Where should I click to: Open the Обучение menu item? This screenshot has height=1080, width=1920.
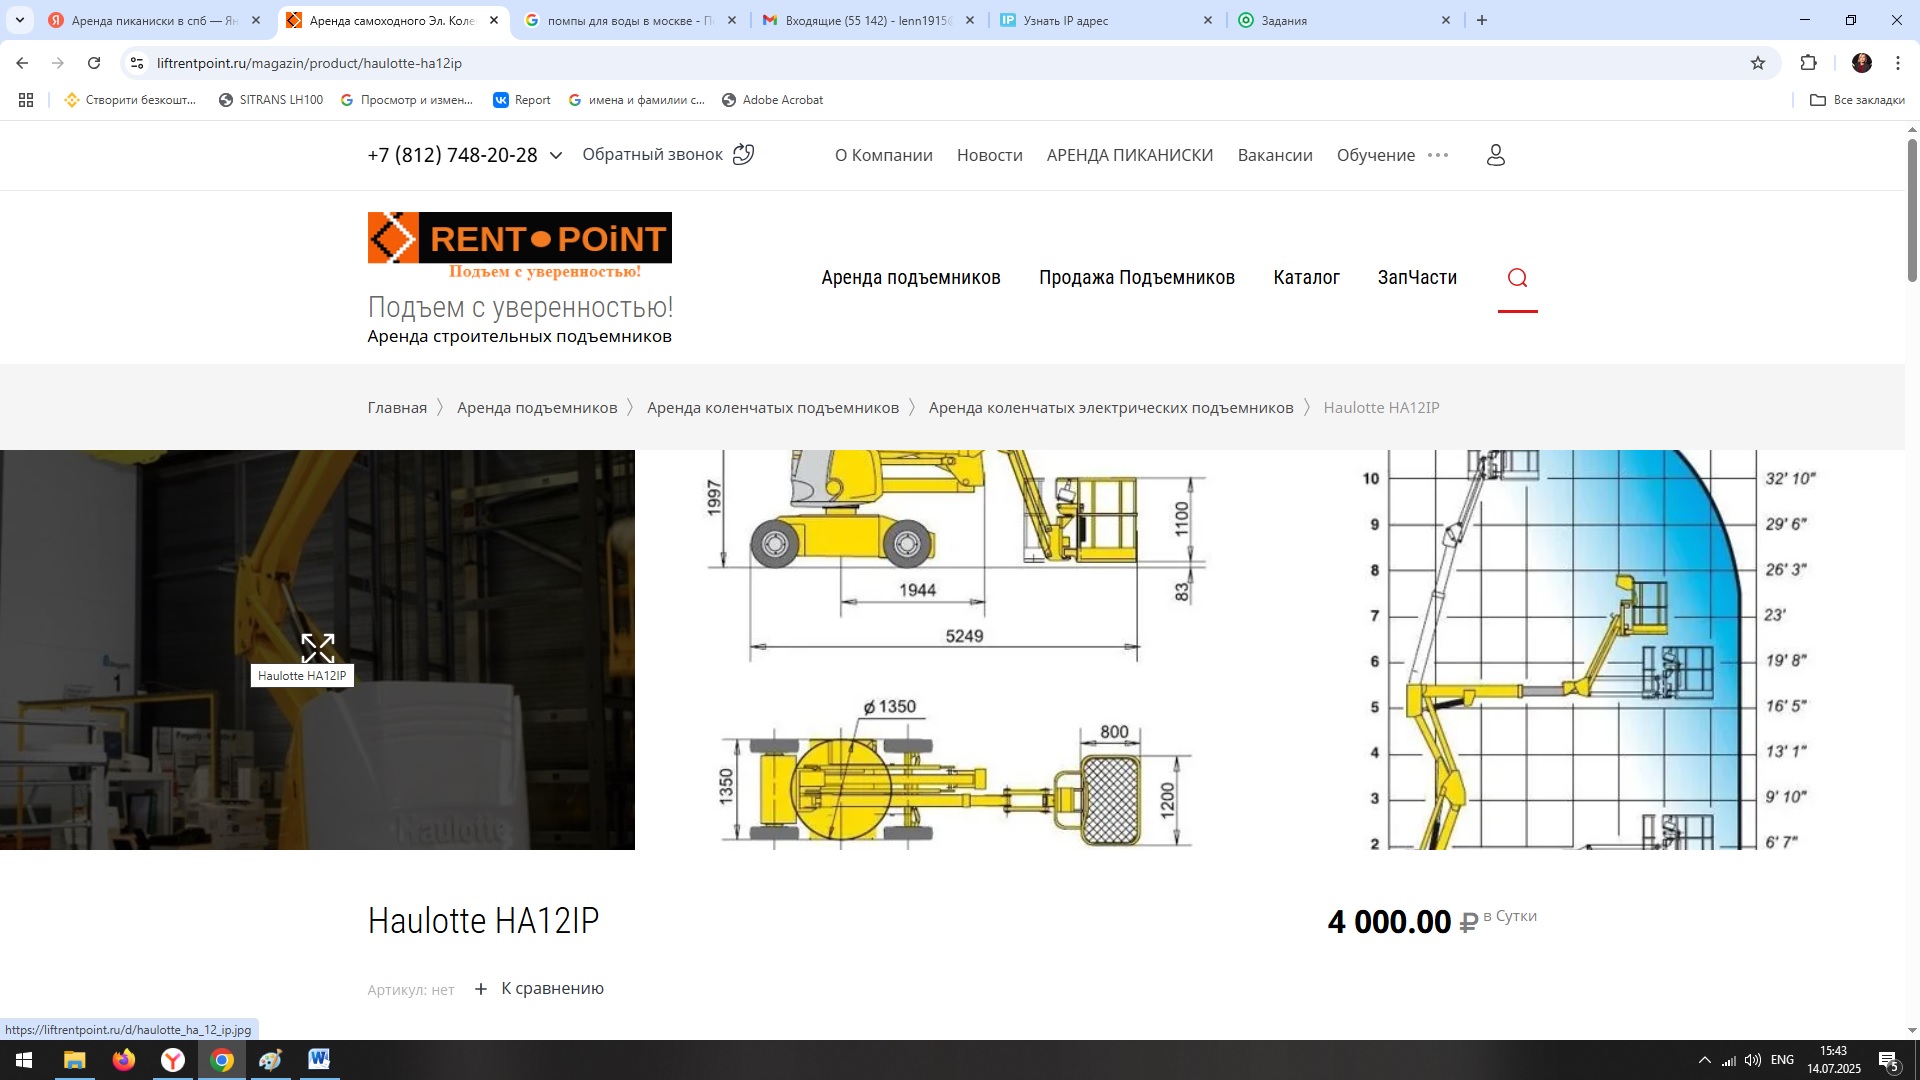[x=1375, y=155]
